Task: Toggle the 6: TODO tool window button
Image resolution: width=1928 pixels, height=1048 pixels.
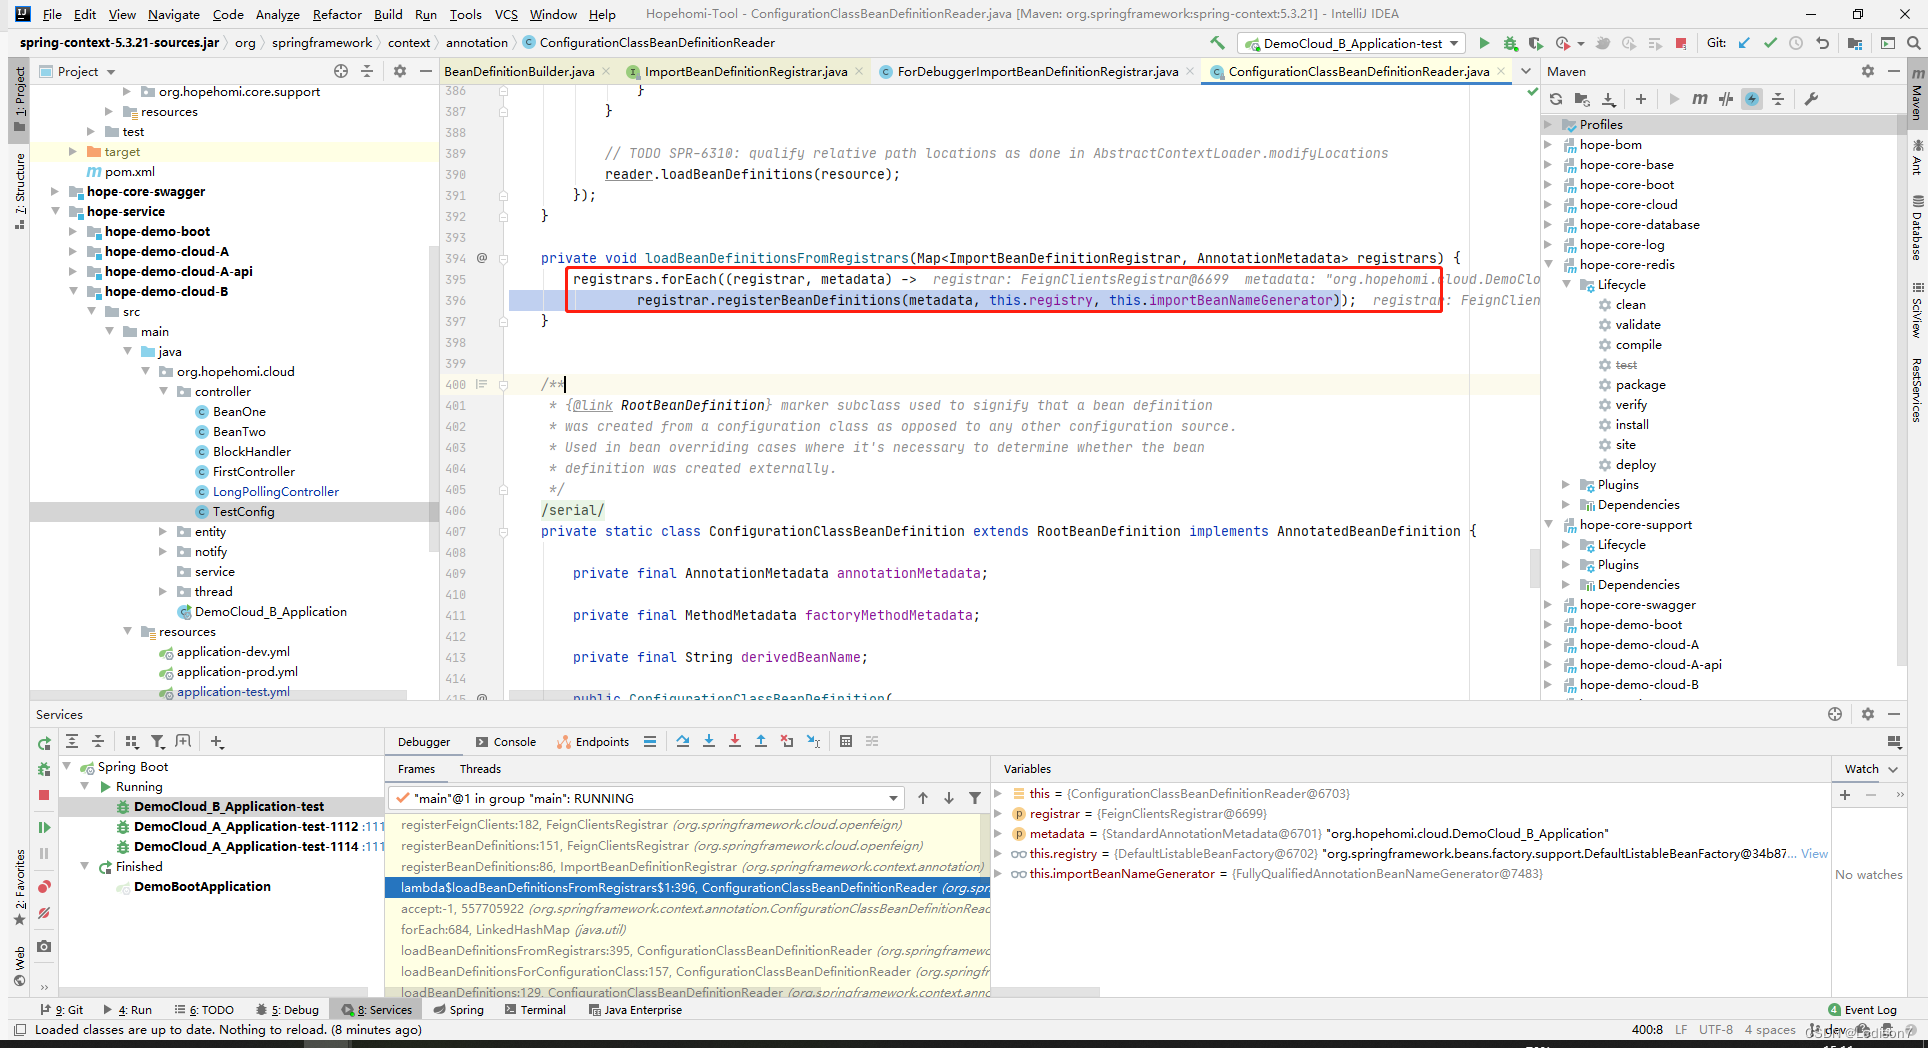Action: click(204, 1010)
